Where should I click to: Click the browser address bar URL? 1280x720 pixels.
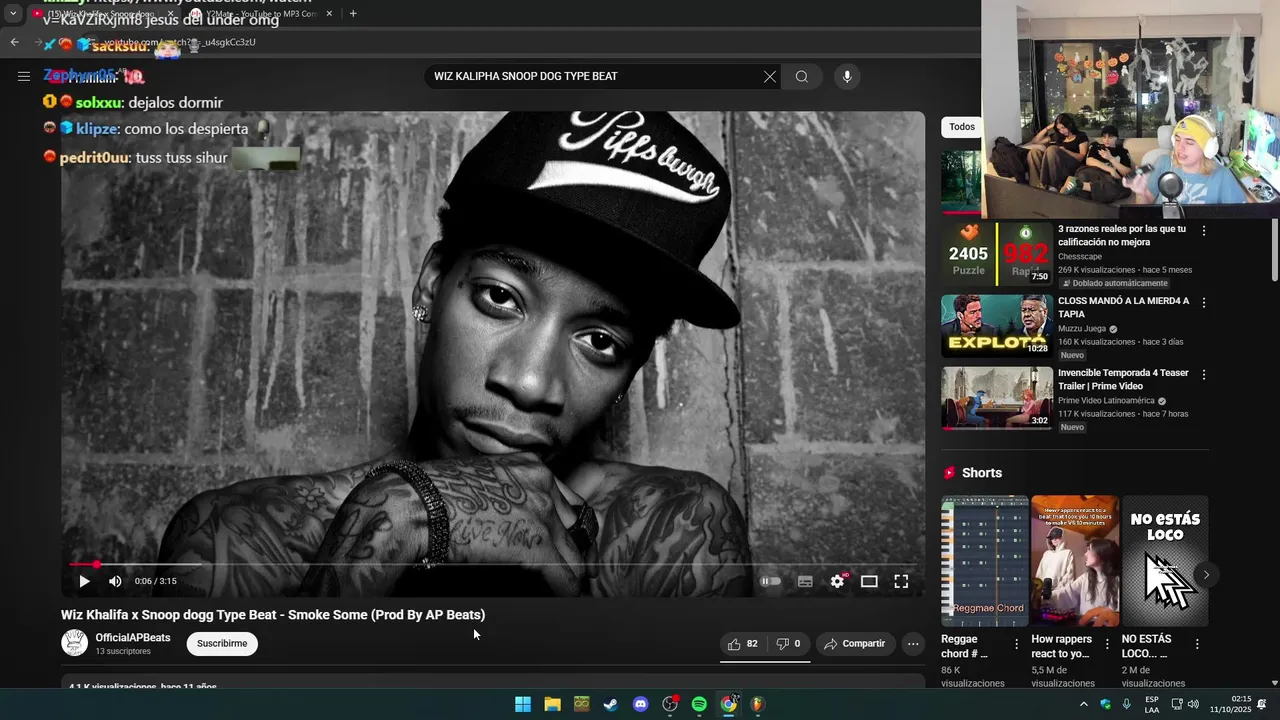pyautogui.click(x=180, y=43)
